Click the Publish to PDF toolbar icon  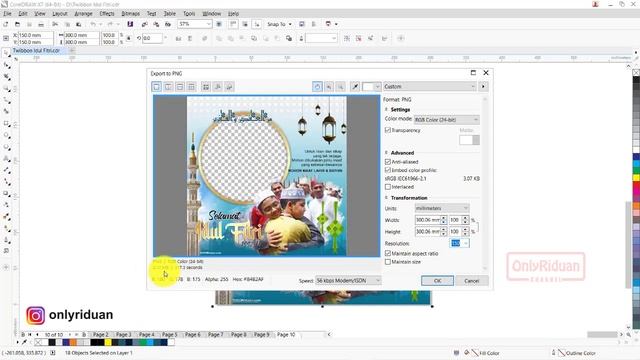[x=168, y=24]
